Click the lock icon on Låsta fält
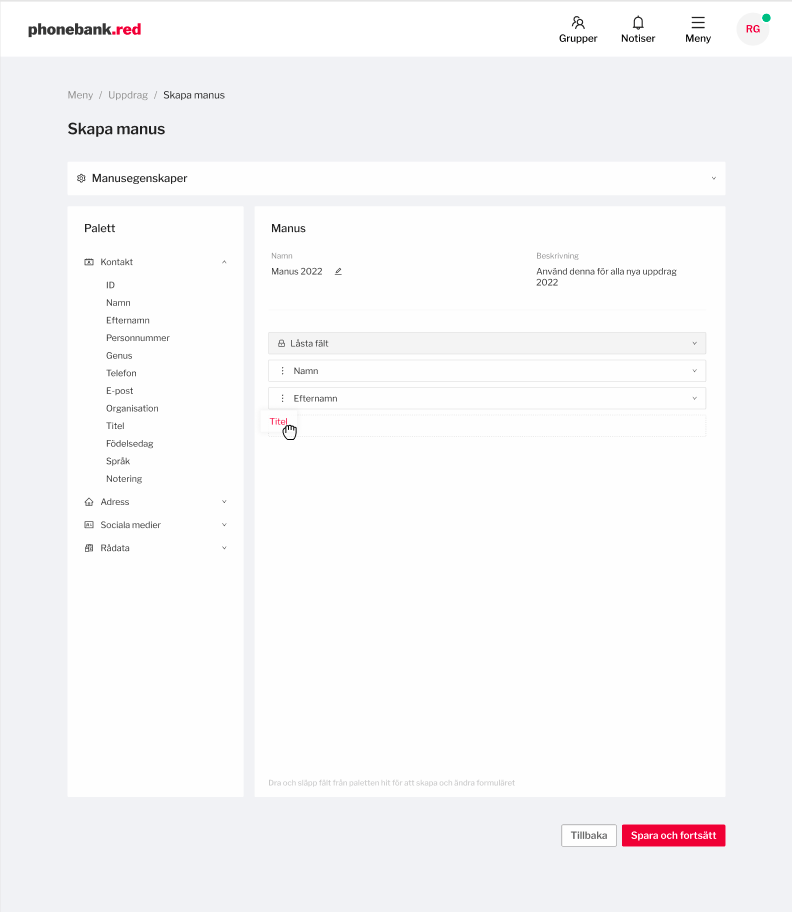Screen dimensions: 792x912 pos(281,343)
